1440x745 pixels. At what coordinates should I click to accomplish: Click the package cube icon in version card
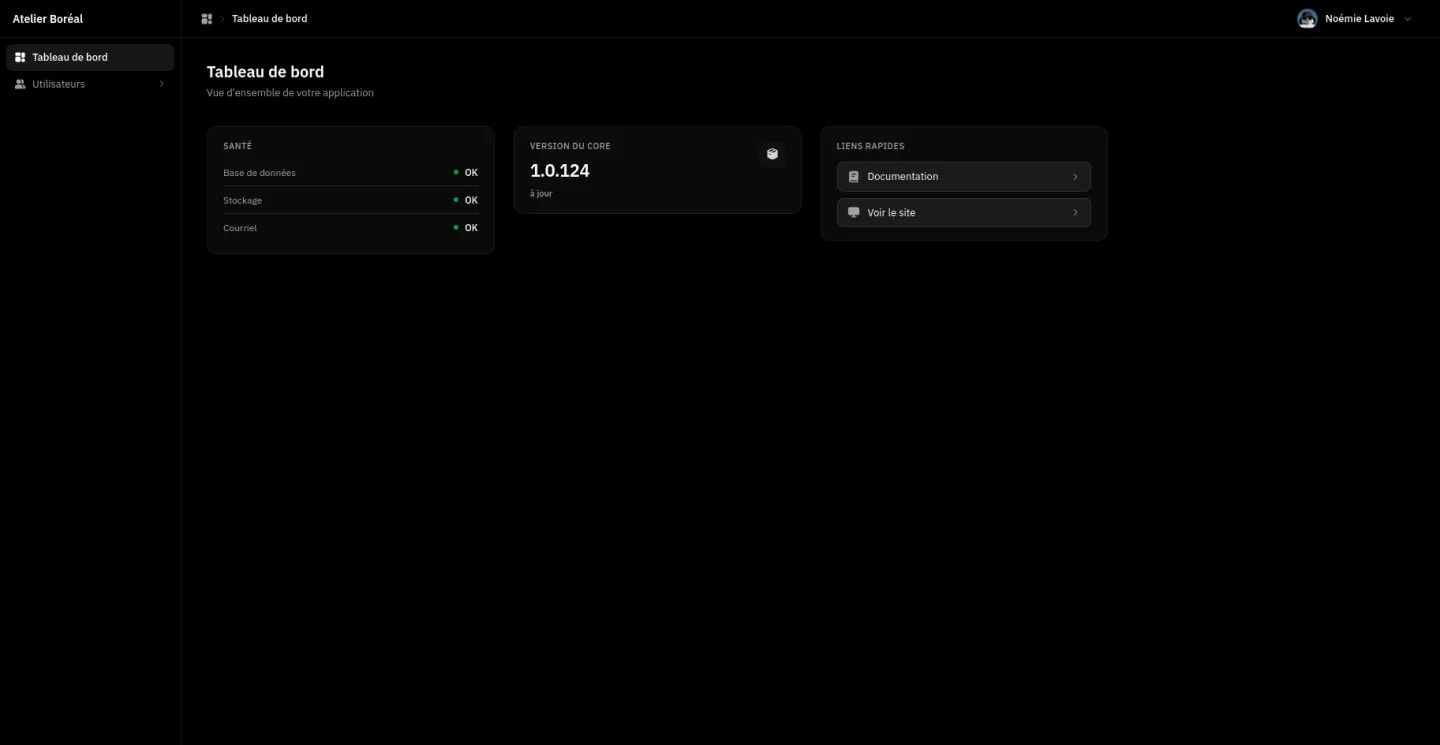772,154
